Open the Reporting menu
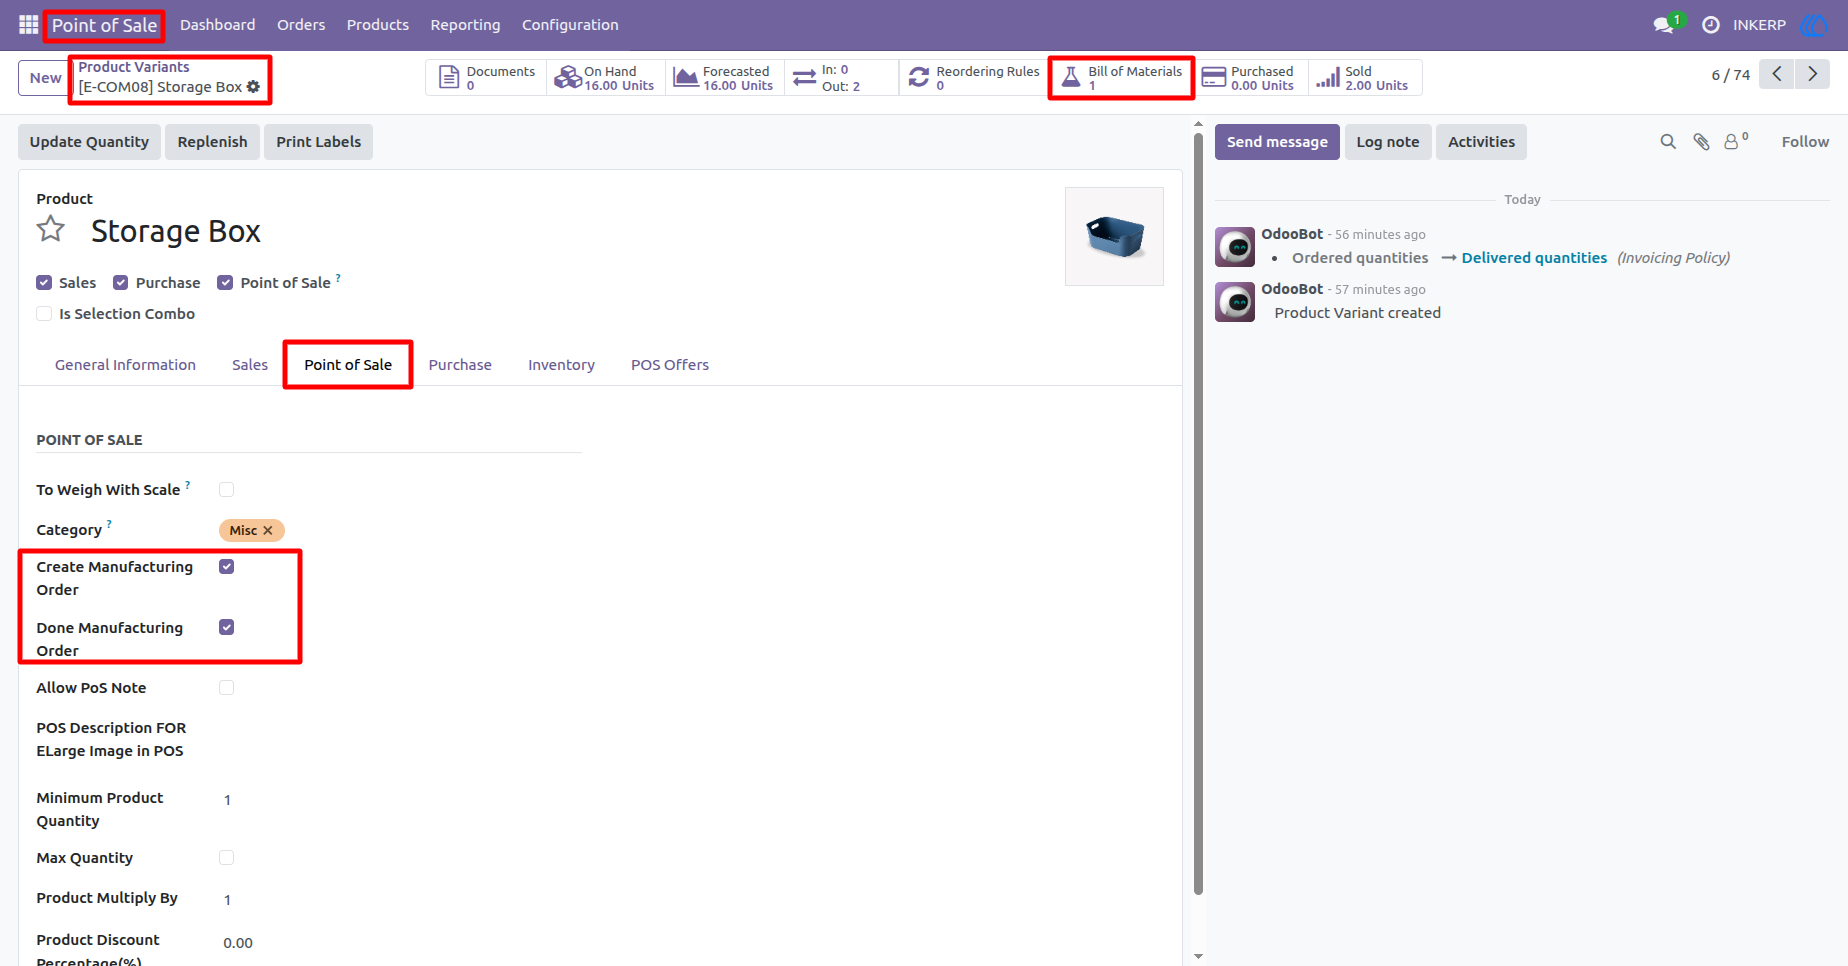Image resolution: width=1848 pixels, height=966 pixels. (x=465, y=25)
